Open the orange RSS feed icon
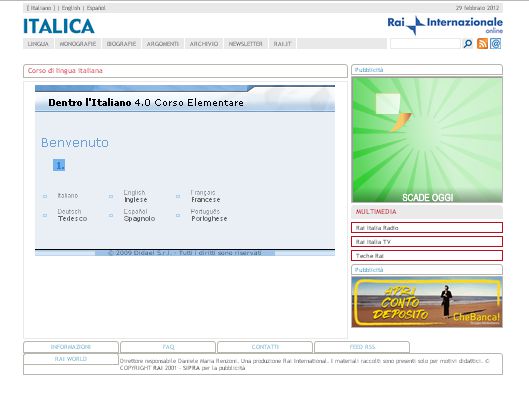529x396 pixels. point(482,44)
